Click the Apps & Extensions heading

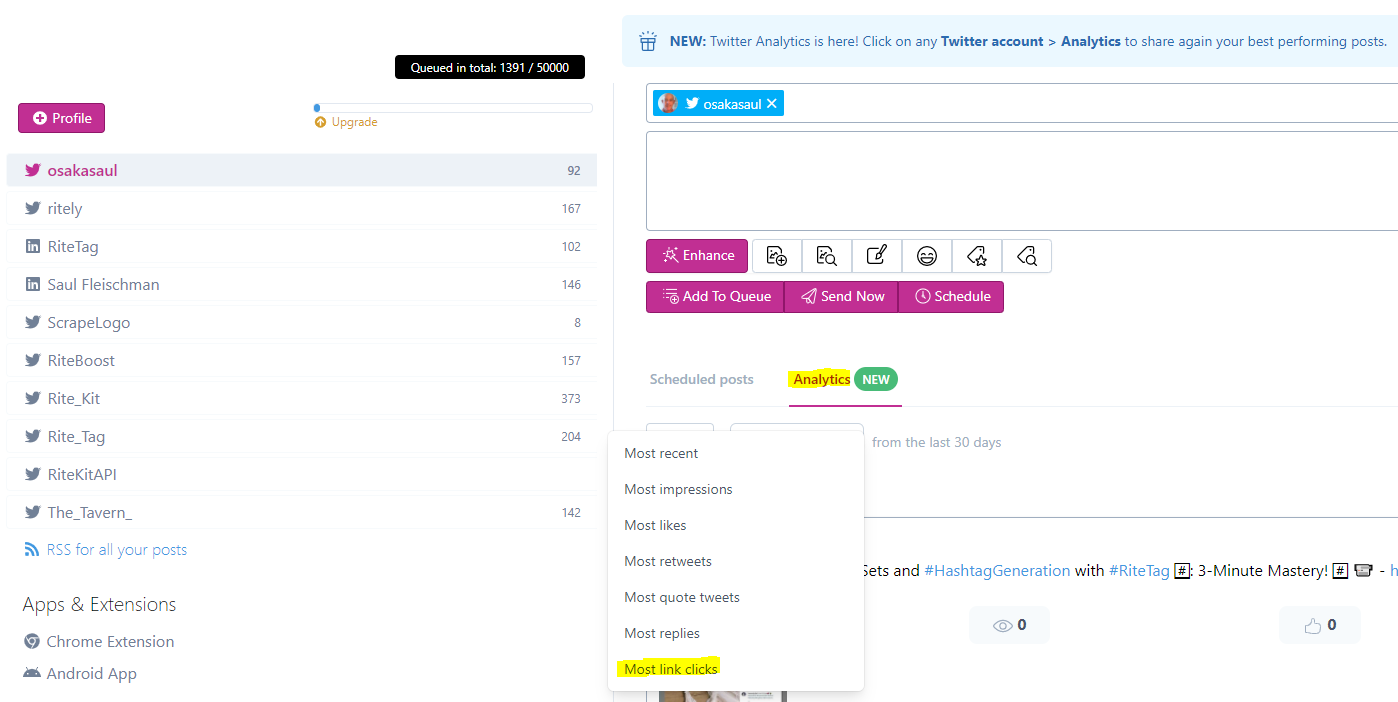coord(99,605)
